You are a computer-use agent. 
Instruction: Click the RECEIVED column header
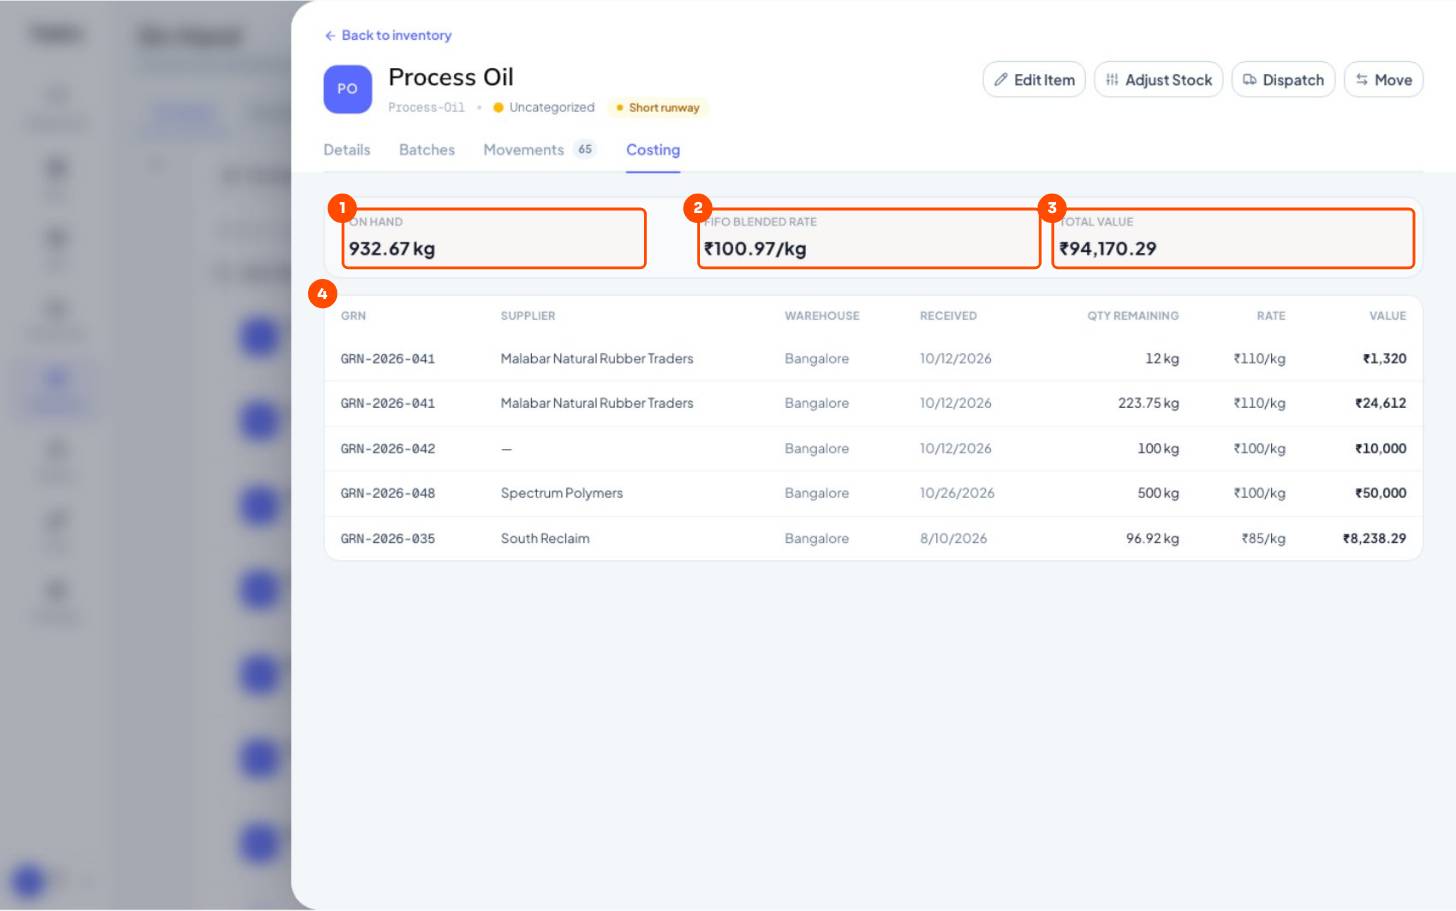pos(948,316)
